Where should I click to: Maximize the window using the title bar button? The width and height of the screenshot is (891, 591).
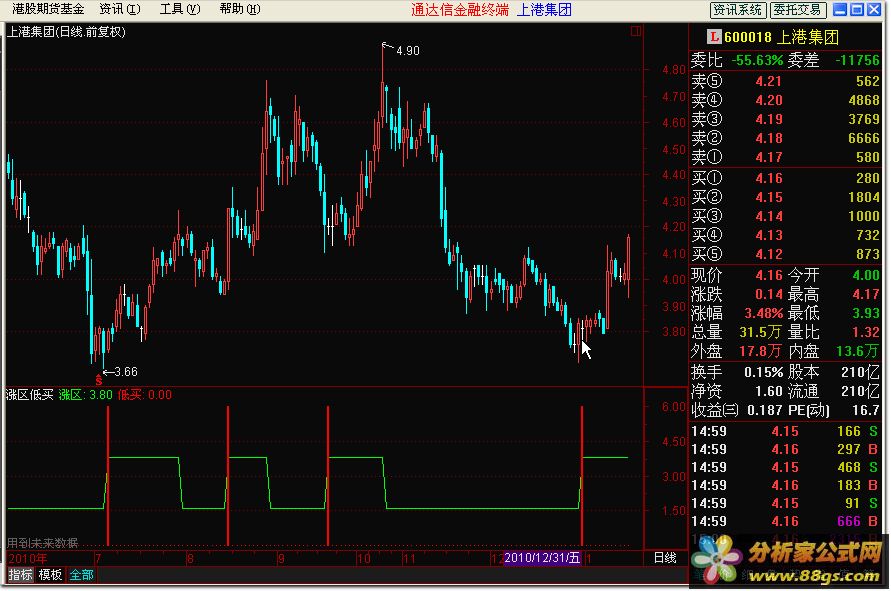tap(856, 9)
